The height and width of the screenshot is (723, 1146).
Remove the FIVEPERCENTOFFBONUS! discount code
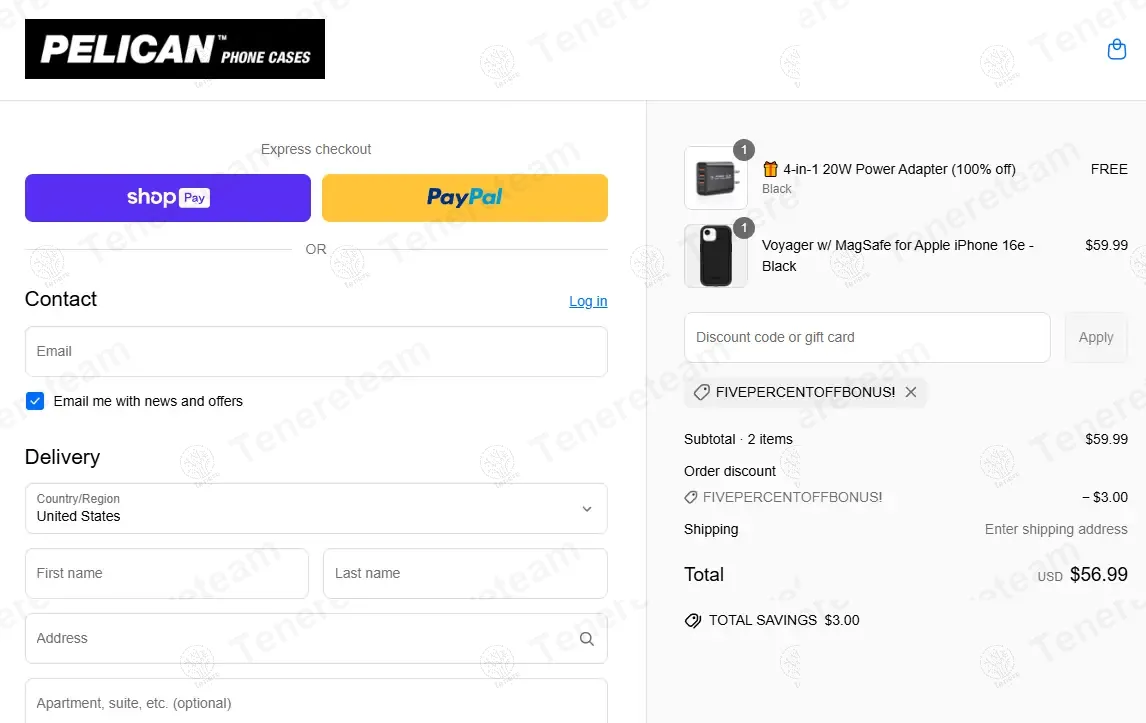[x=911, y=392]
